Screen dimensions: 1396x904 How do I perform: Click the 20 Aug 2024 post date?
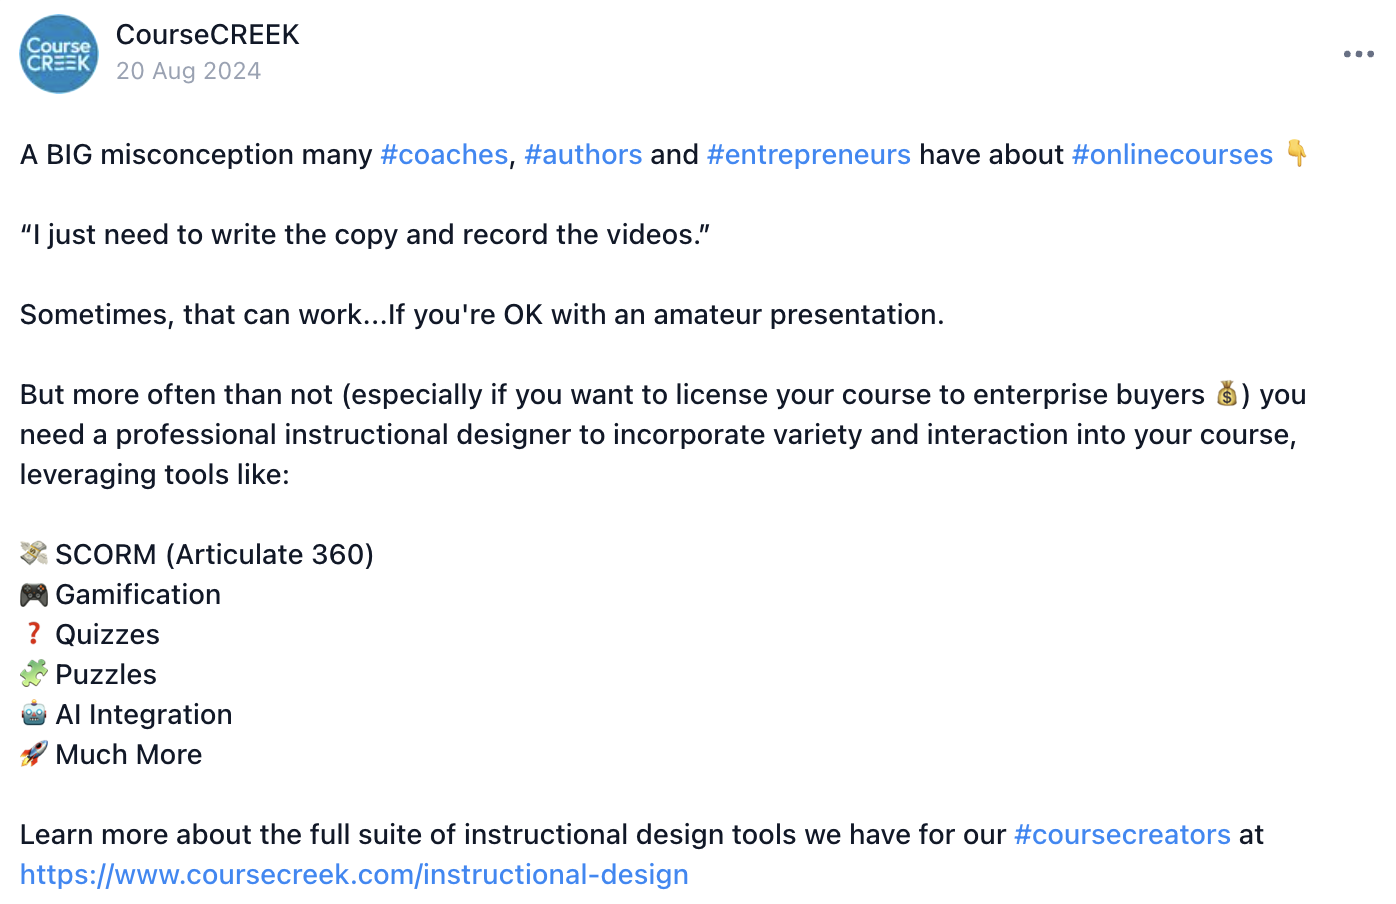[188, 71]
